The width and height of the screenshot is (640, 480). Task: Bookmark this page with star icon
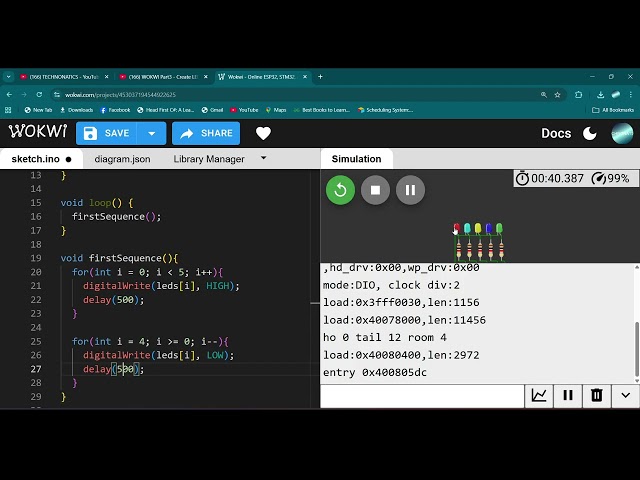coord(557,95)
